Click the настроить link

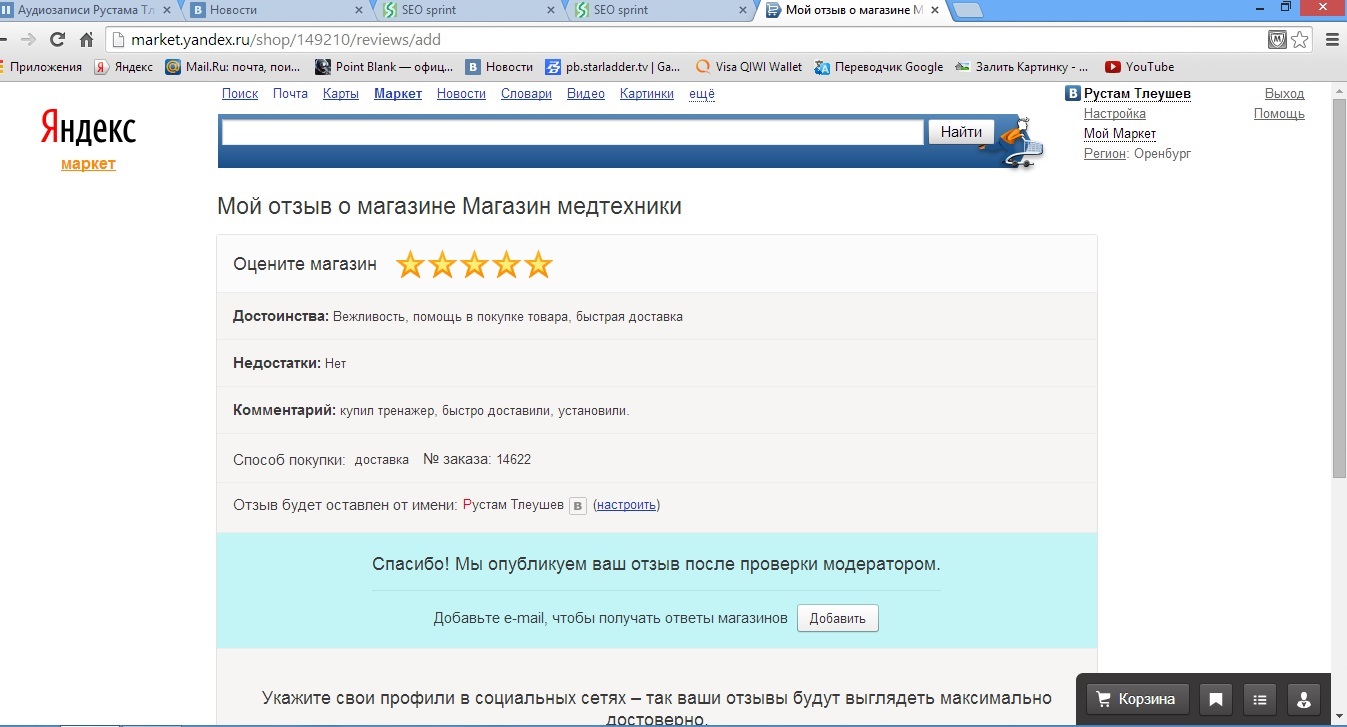pos(627,505)
